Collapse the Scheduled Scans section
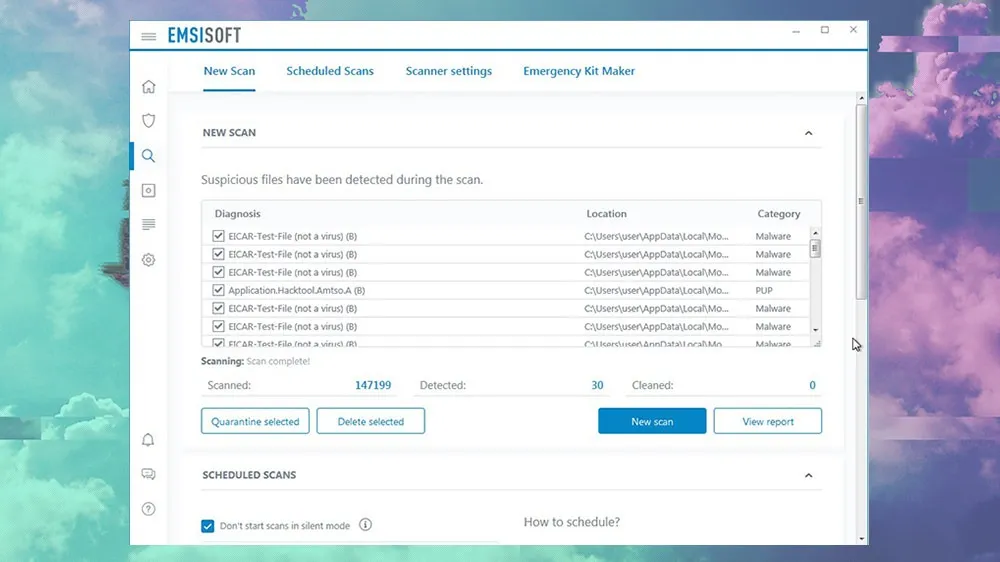 pos(808,476)
